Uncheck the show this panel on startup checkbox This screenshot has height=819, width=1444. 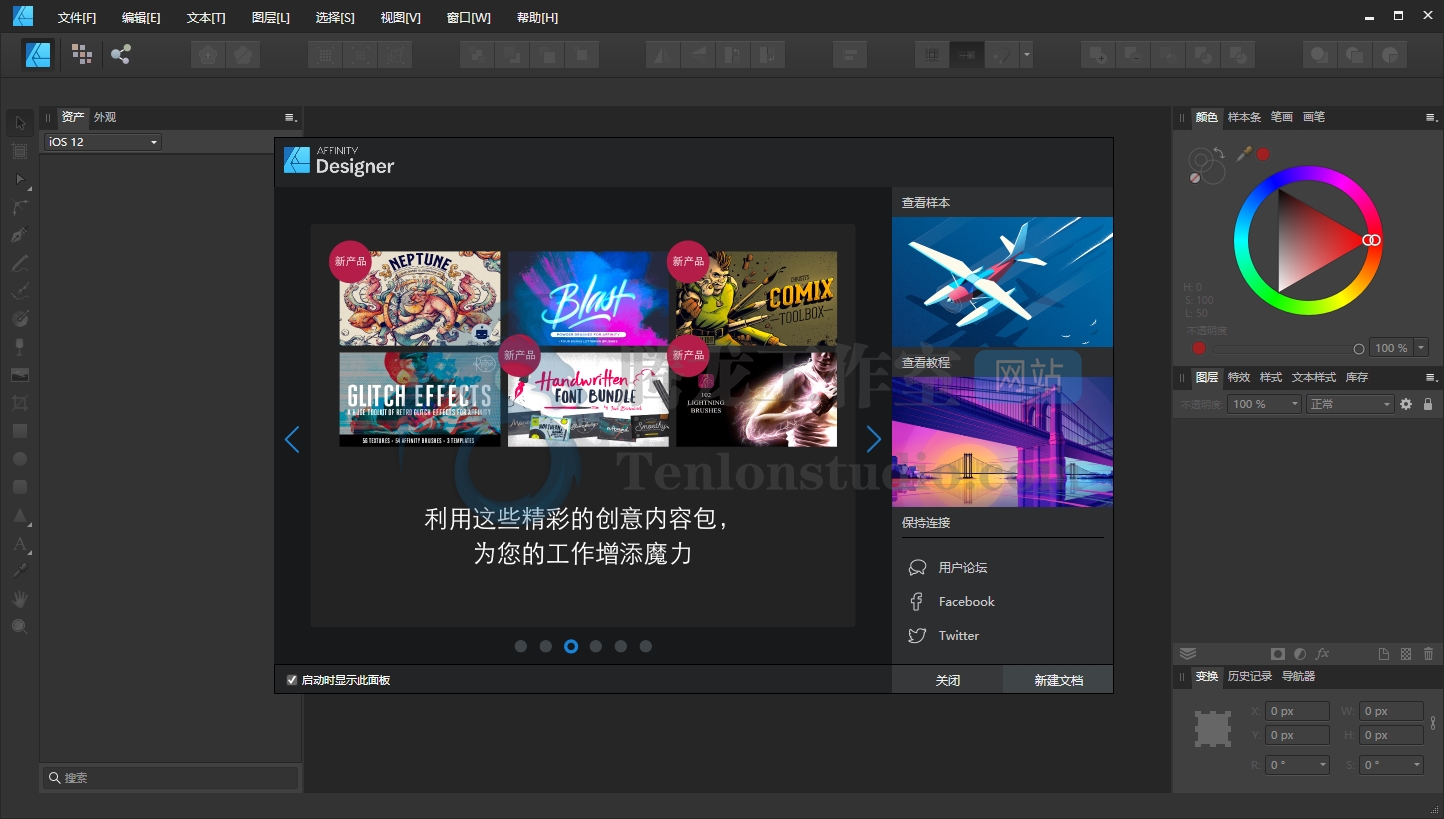point(292,680)
